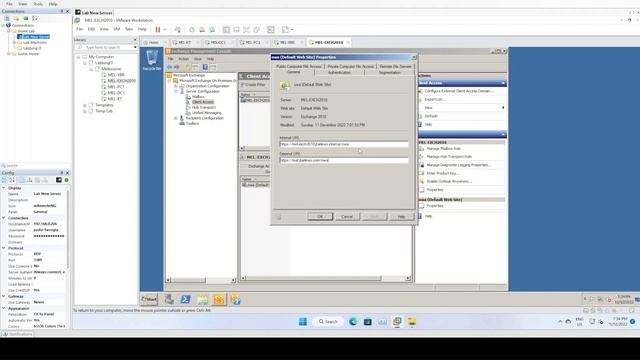This screenshot has height=360, width=640.
Task: Click the blue help icon in Exchange toolbar
Action: [x=205, y=67]
